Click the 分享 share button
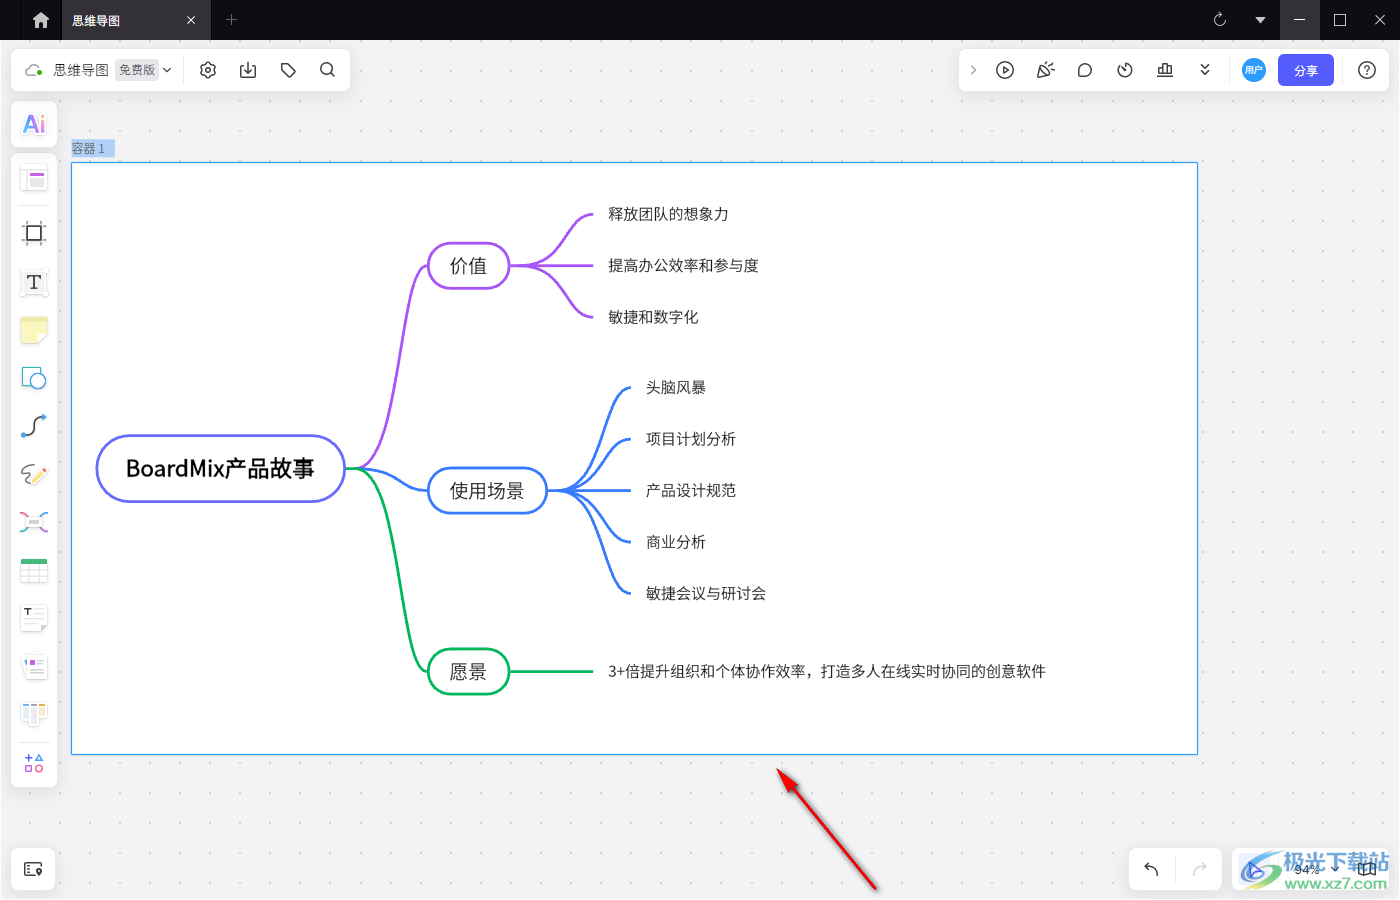The width and height of the screenshot is (1400, 900). click(1306, 70)
